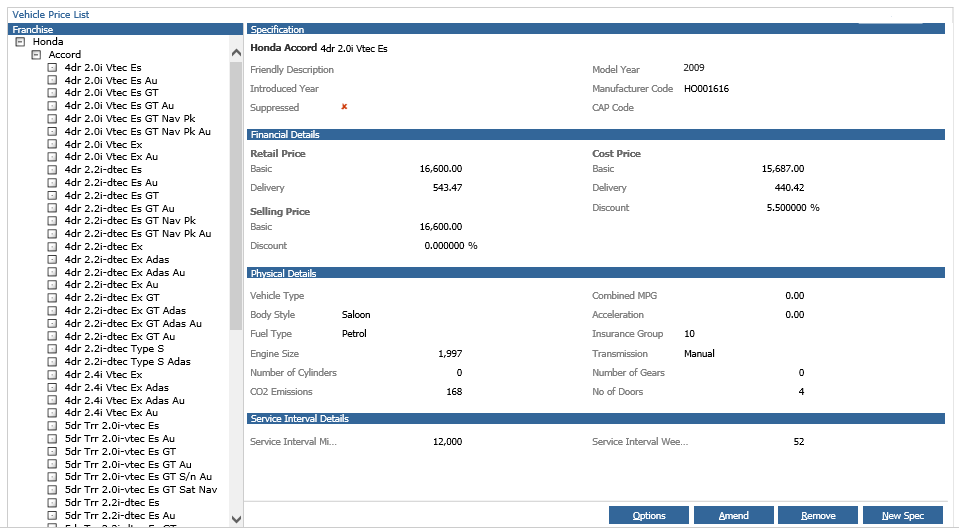
Task: Click node icon beside 4dr 2.2i-dtec Ex Adas
Action: (53, 259)
